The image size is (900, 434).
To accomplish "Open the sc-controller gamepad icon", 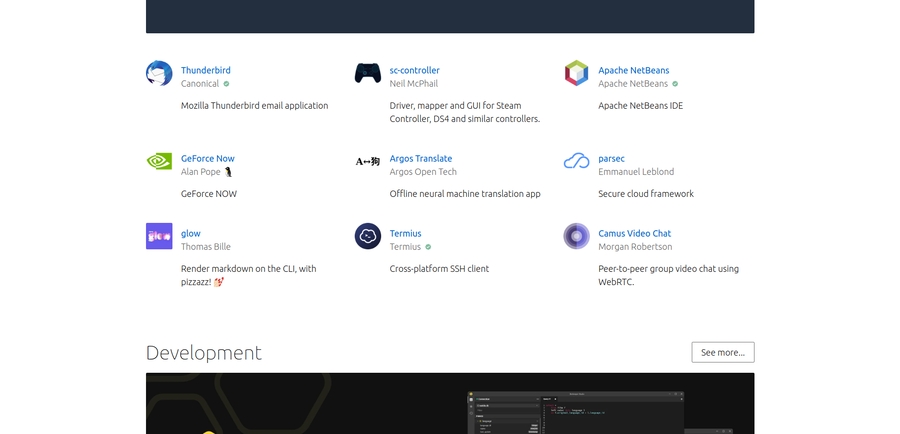I will 368,73.
